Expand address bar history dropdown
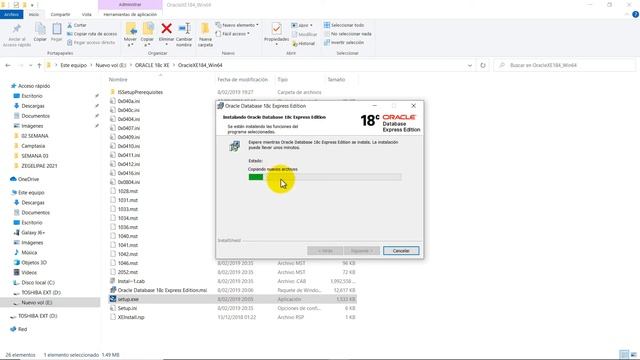 coord(470,65)
